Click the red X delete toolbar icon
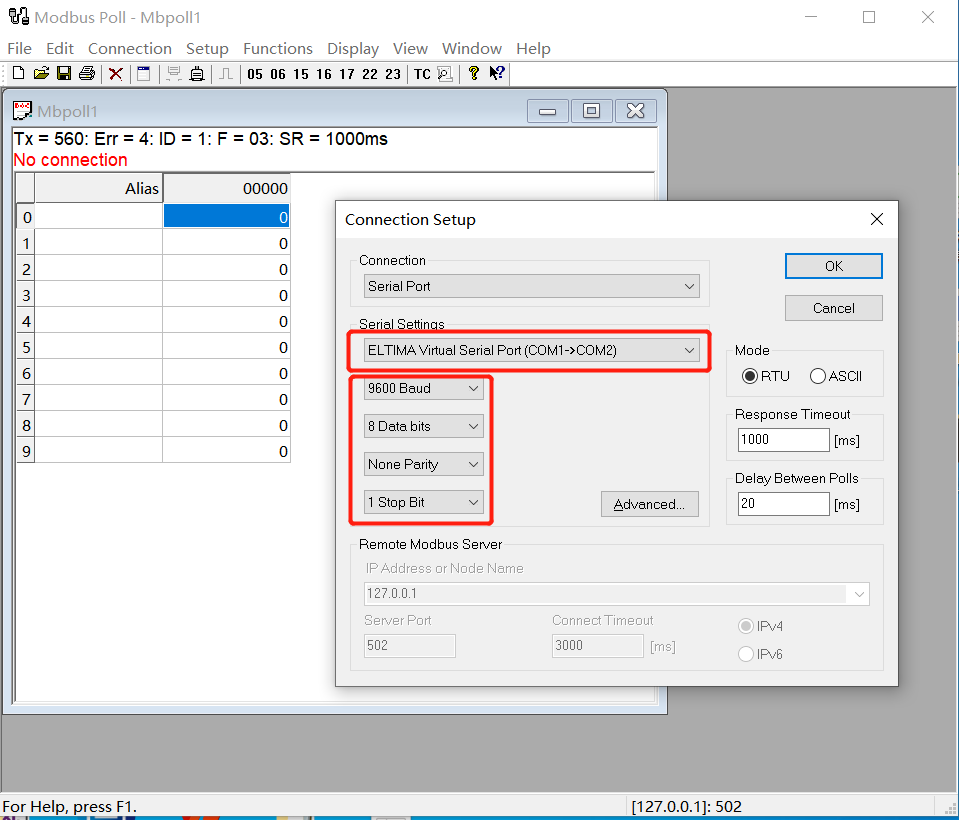The image size is (959, 820). (x=116, y=74)
